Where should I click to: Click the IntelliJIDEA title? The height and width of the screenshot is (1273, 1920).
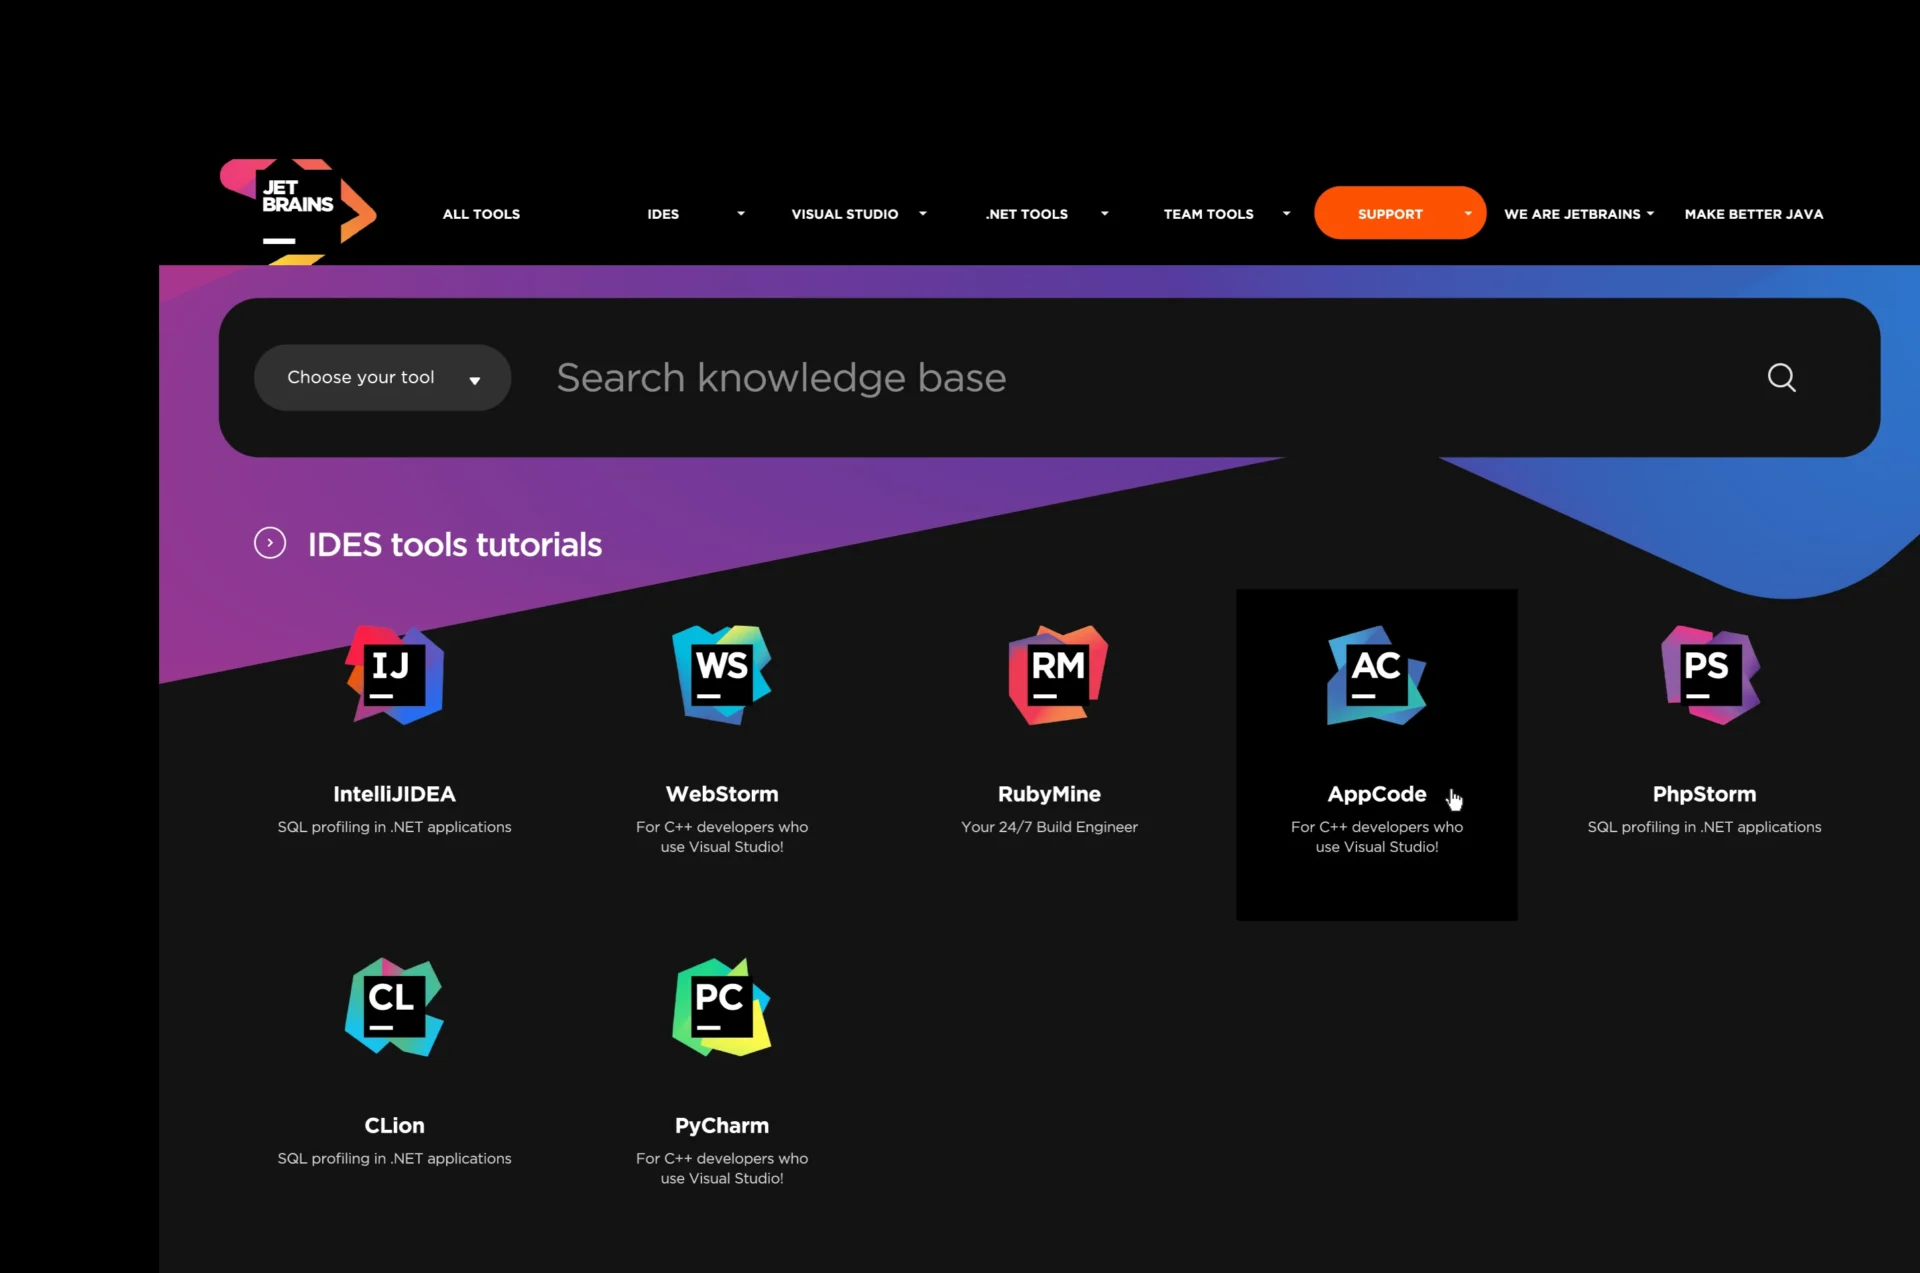[x=395, y=794]
